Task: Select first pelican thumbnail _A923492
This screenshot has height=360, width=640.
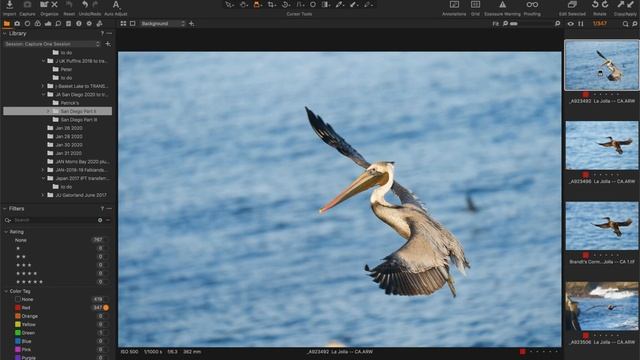Action: click(602, 65)
